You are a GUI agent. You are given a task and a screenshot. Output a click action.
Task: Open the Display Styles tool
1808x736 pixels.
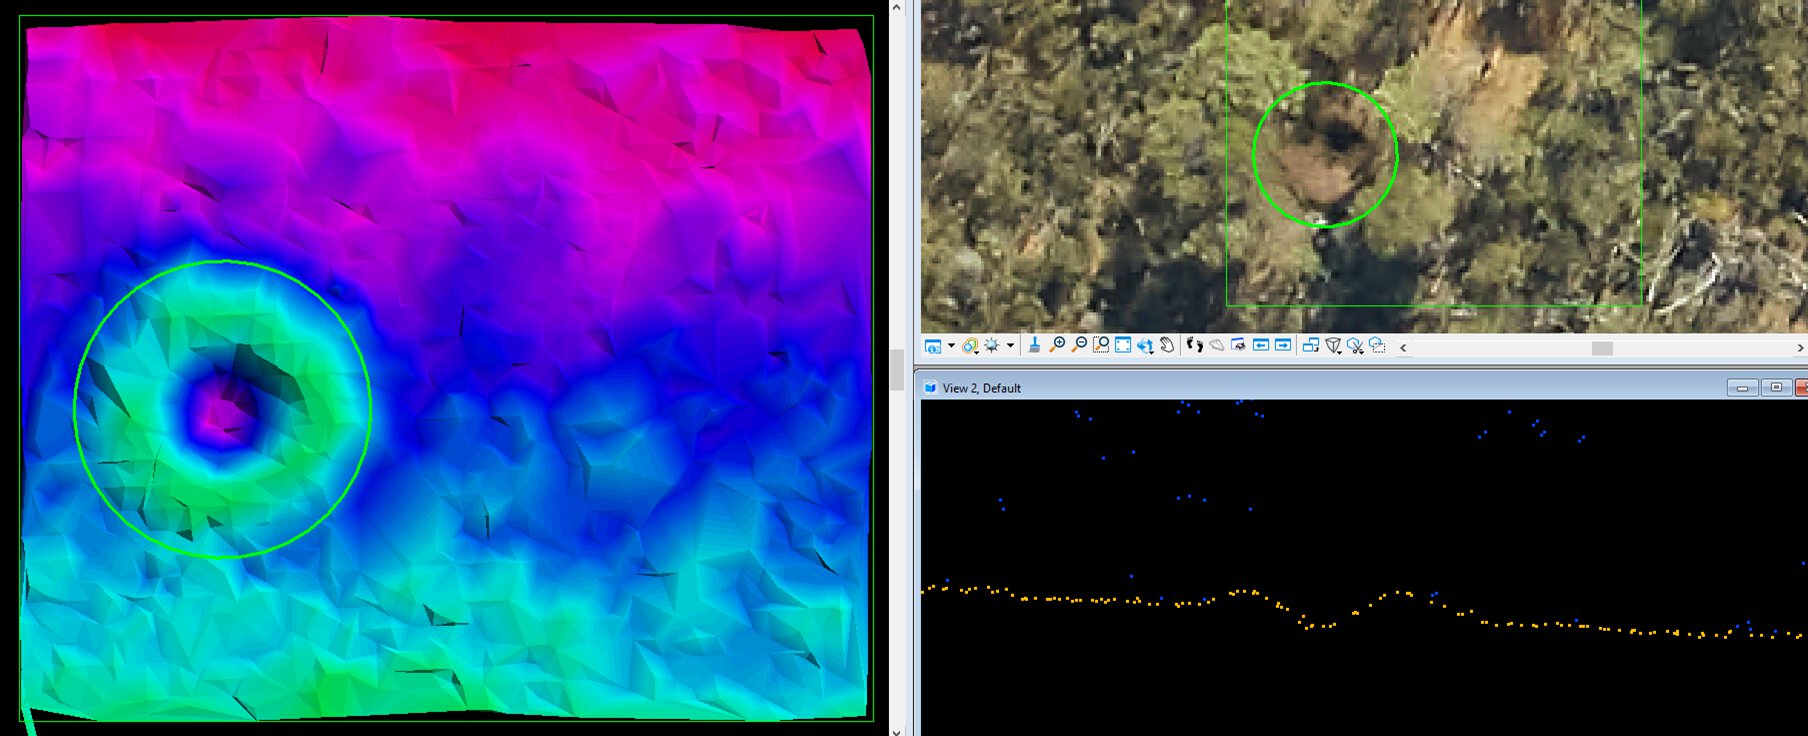click(x=970, y=346)
